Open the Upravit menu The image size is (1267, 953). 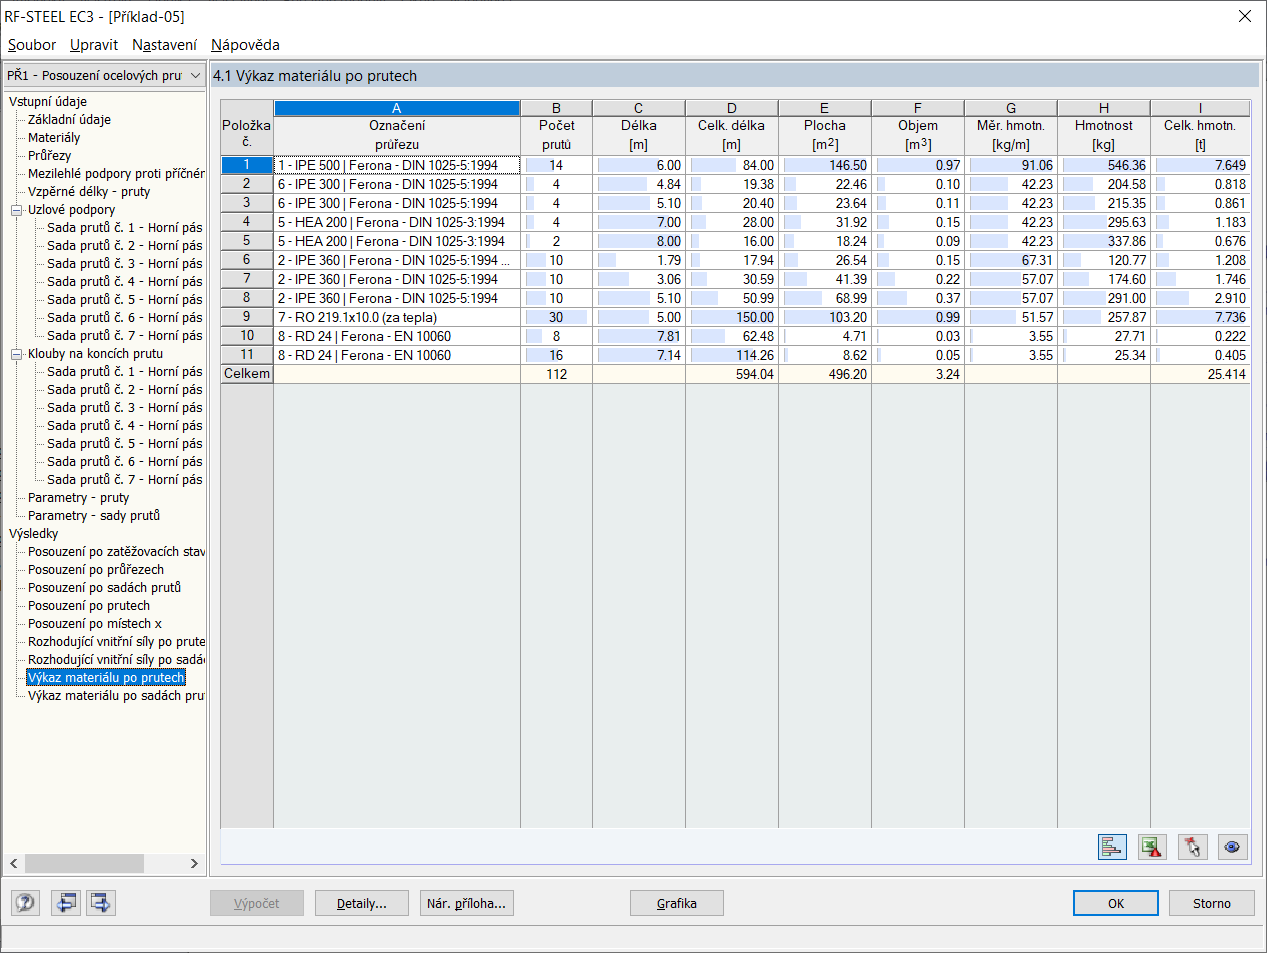click(94, 45)
